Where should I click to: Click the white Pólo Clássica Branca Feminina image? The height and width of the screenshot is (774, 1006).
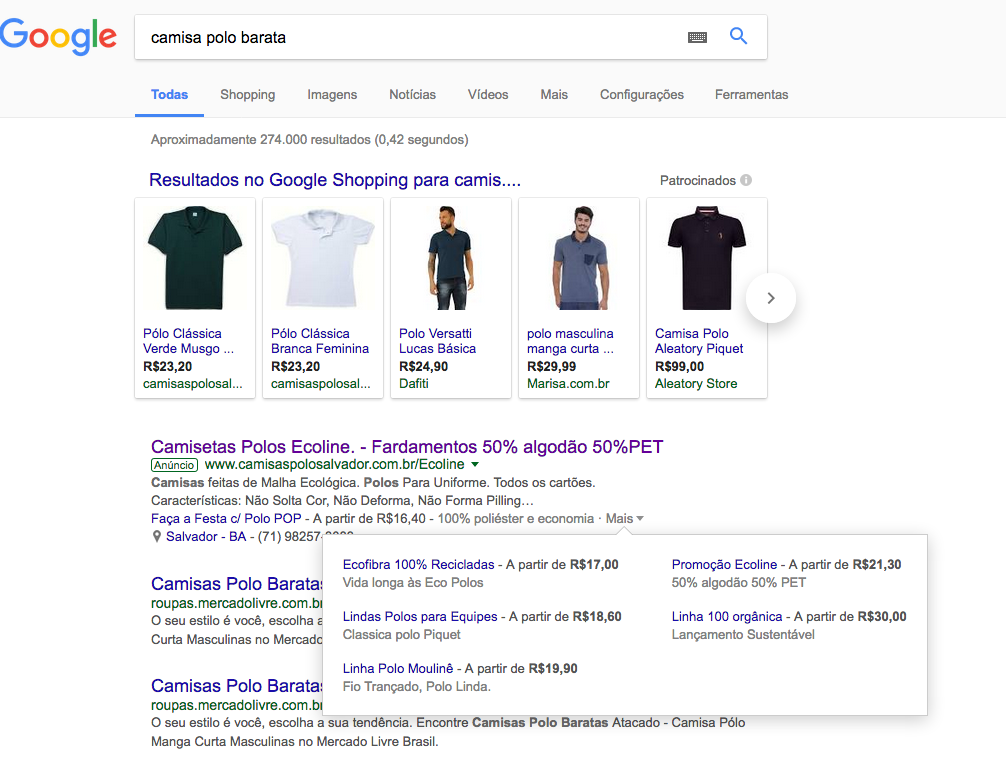(x=323, y=258)
